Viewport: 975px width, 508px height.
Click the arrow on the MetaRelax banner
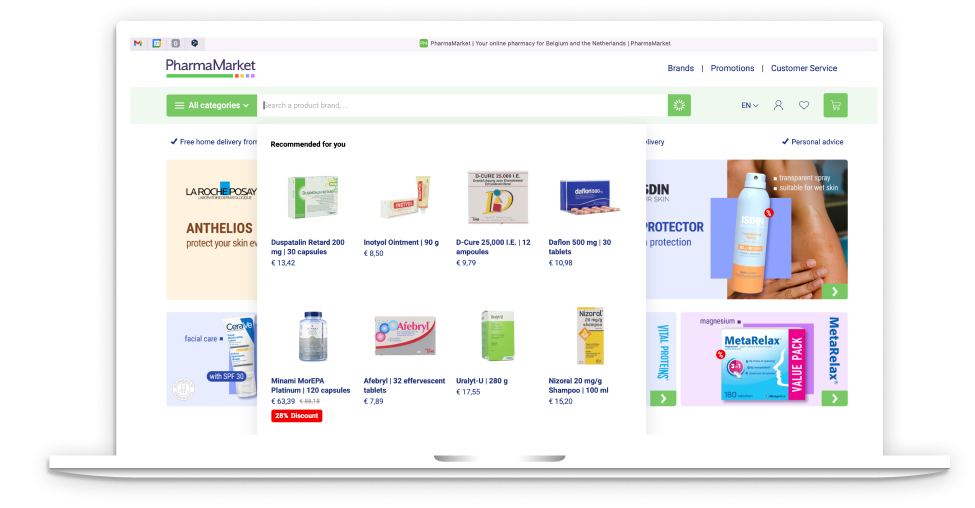pos(835,398)
